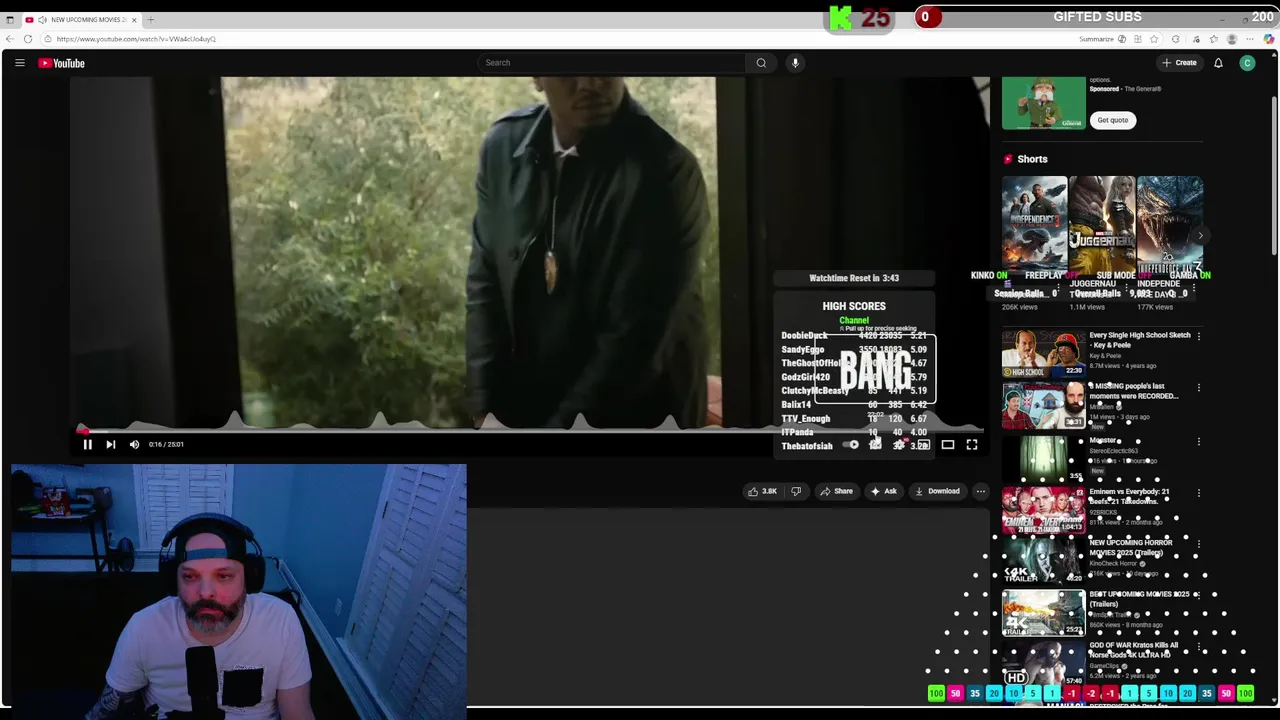Click the Download button
Viewport: 1280px width, 720px height.
(937, 491)
